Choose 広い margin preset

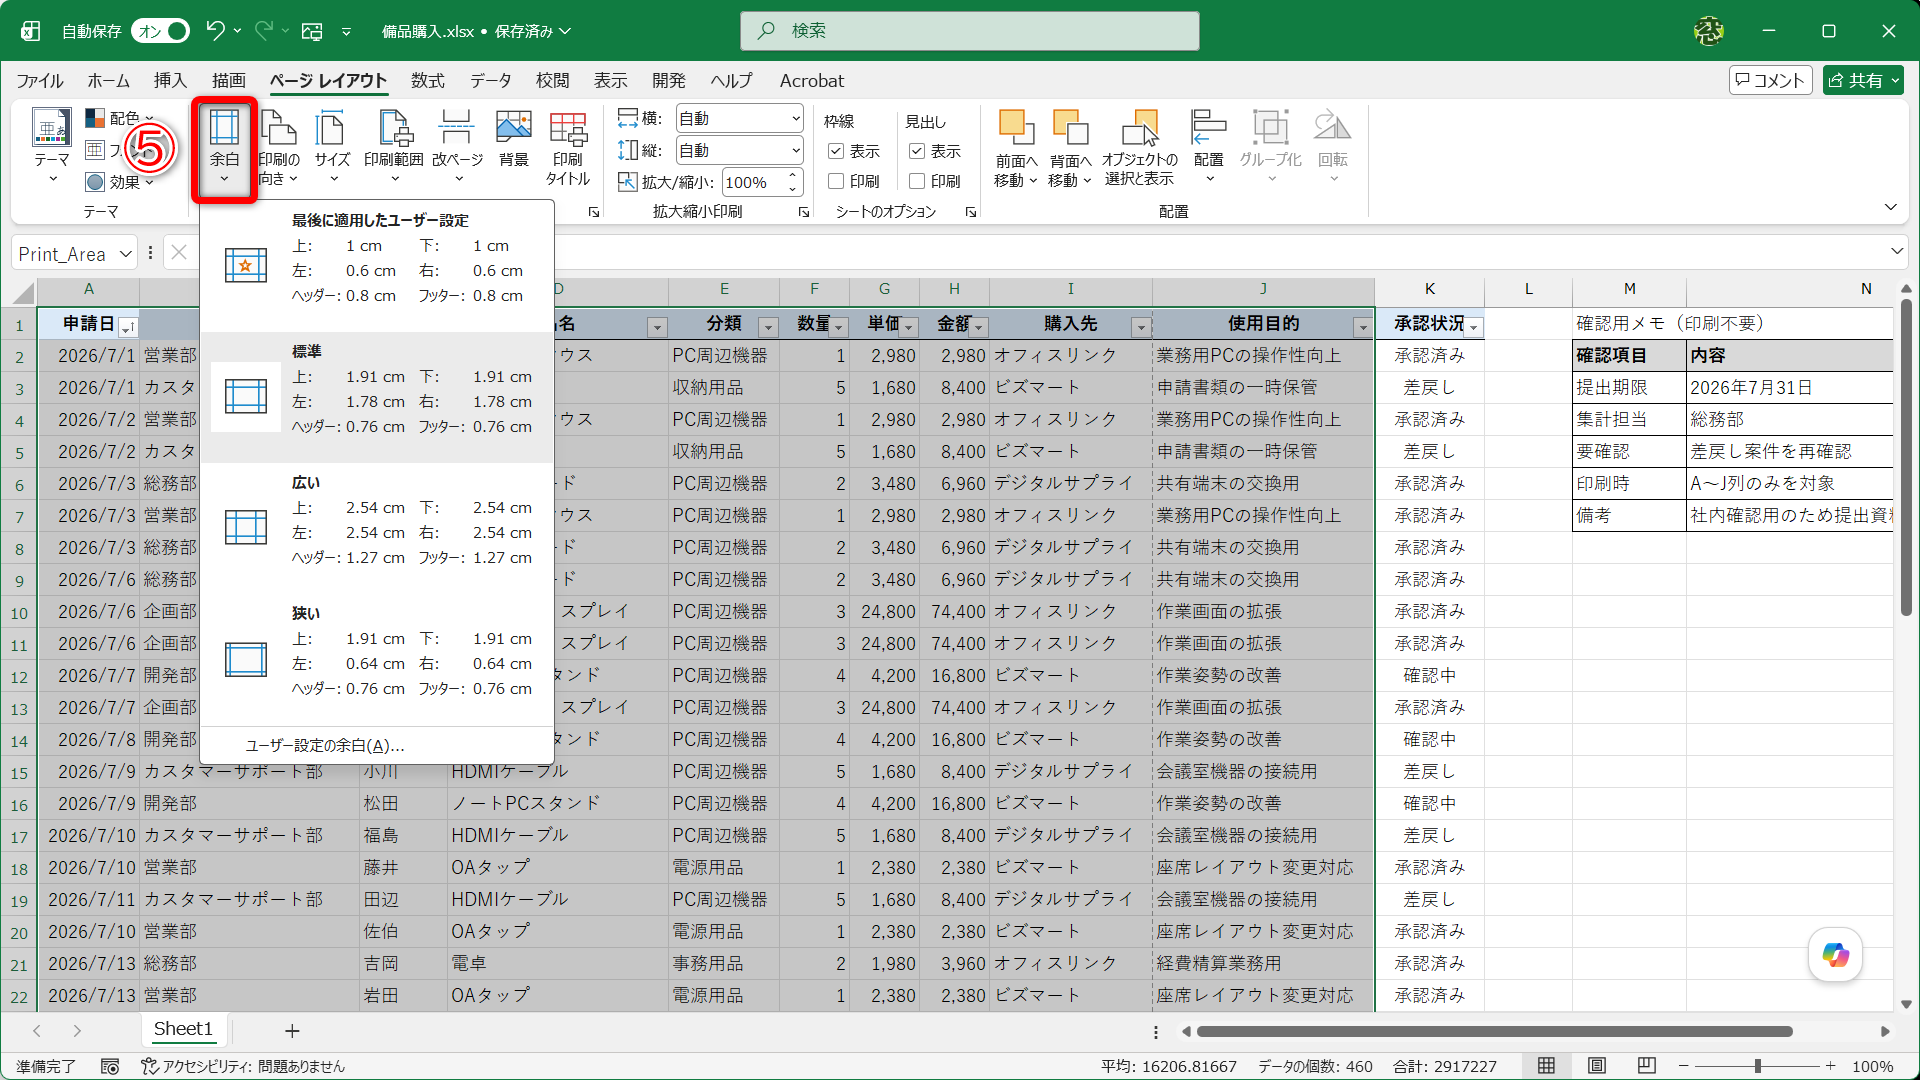pyautogui.click(x=377, y=528)
